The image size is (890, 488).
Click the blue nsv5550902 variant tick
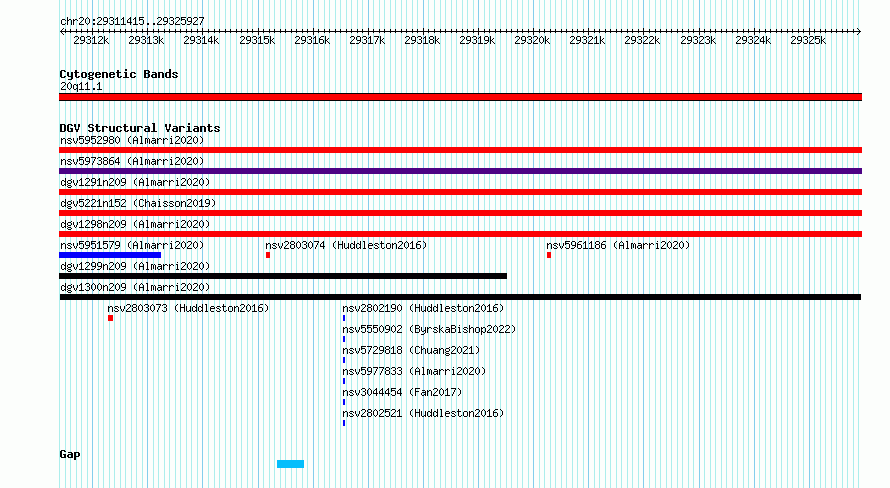point(344,339)
